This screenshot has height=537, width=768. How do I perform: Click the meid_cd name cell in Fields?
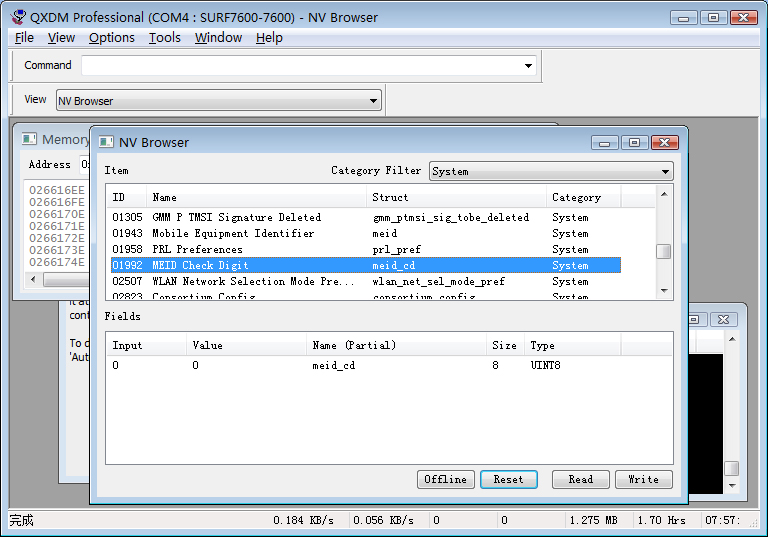point(334,366)
